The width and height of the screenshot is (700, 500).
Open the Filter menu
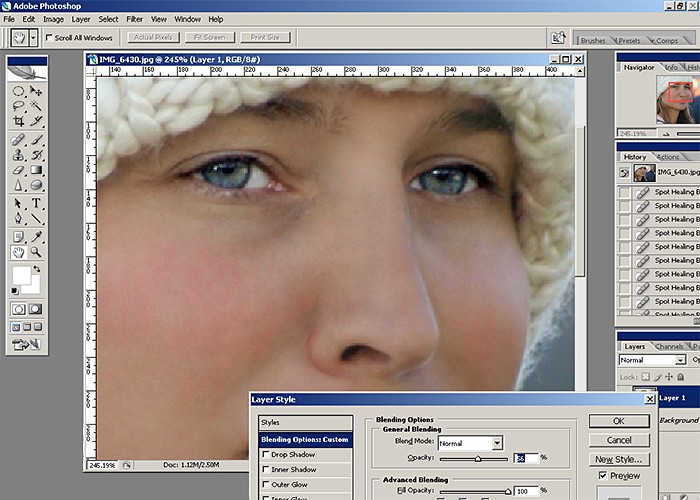134,19
